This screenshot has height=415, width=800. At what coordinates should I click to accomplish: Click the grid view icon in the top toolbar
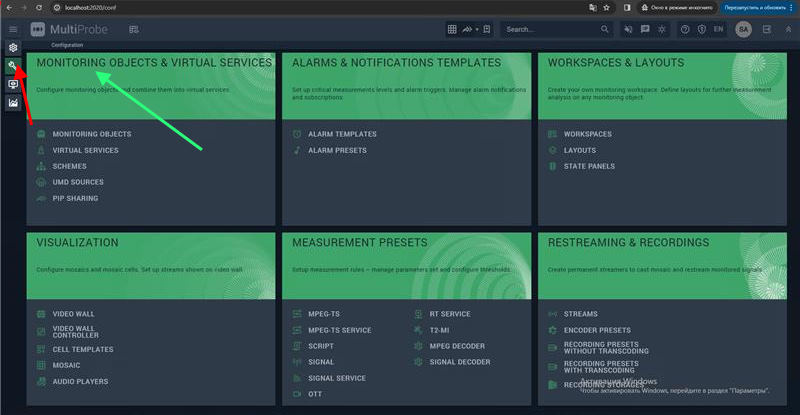[x=453, y=30]
